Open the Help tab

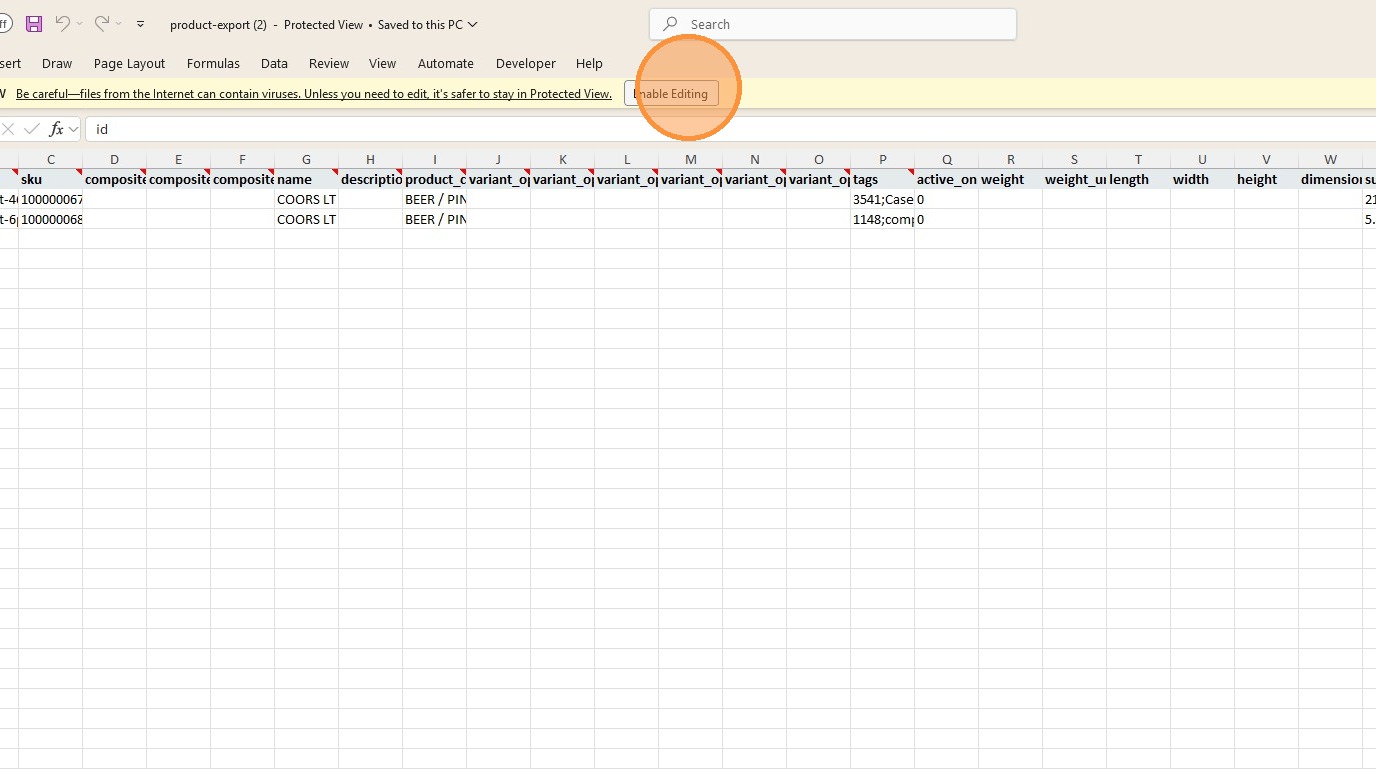[589, 63]
